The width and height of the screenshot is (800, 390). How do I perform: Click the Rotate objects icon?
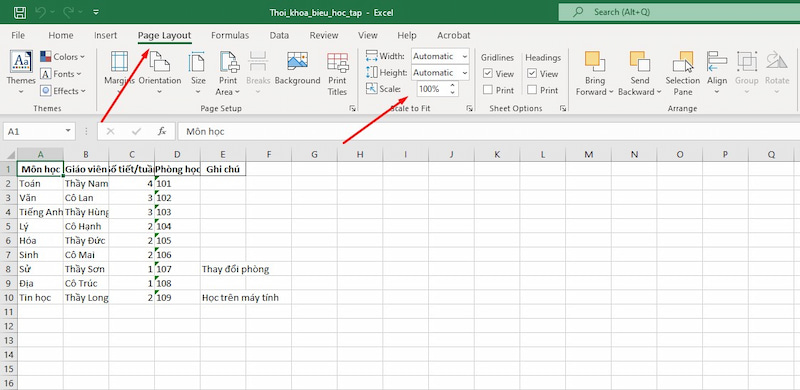pyautogui.click(x=777, y=61)
